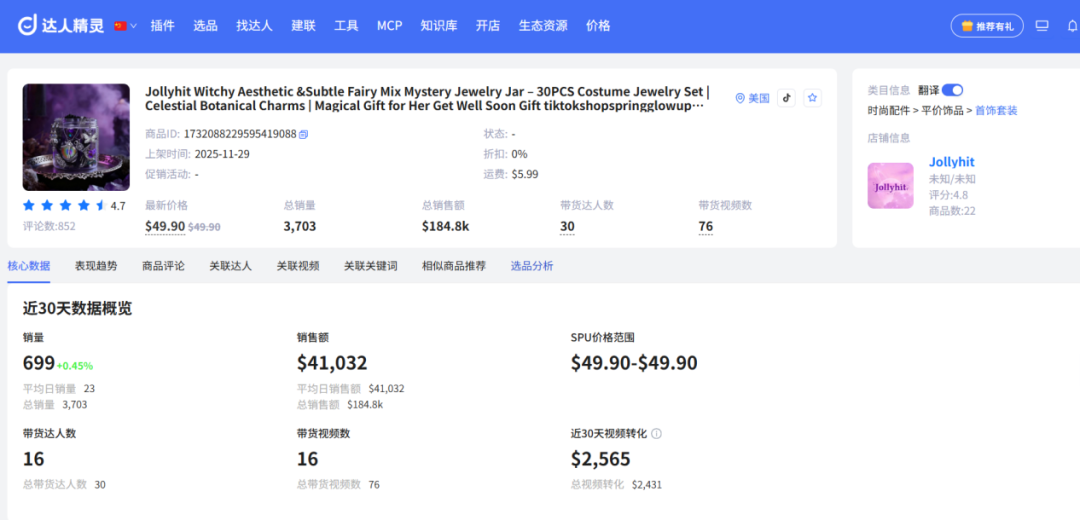Click the 平价饰品 category text

click(942, 110)
